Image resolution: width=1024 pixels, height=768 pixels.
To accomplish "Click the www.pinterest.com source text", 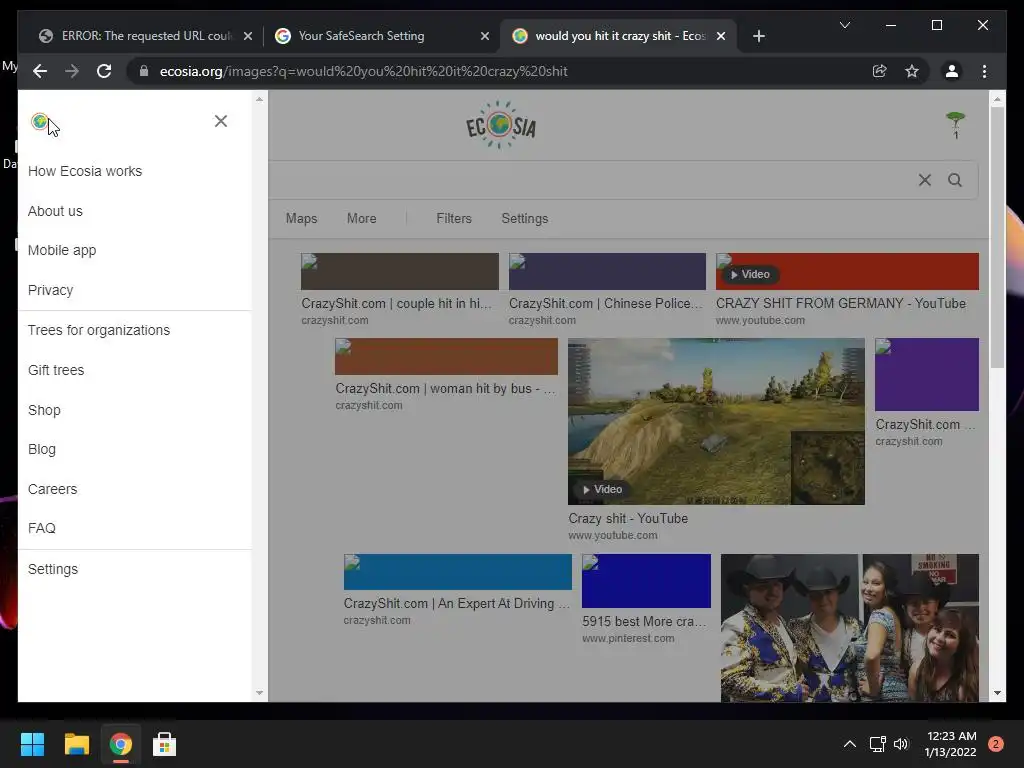I will pos(628,639).
